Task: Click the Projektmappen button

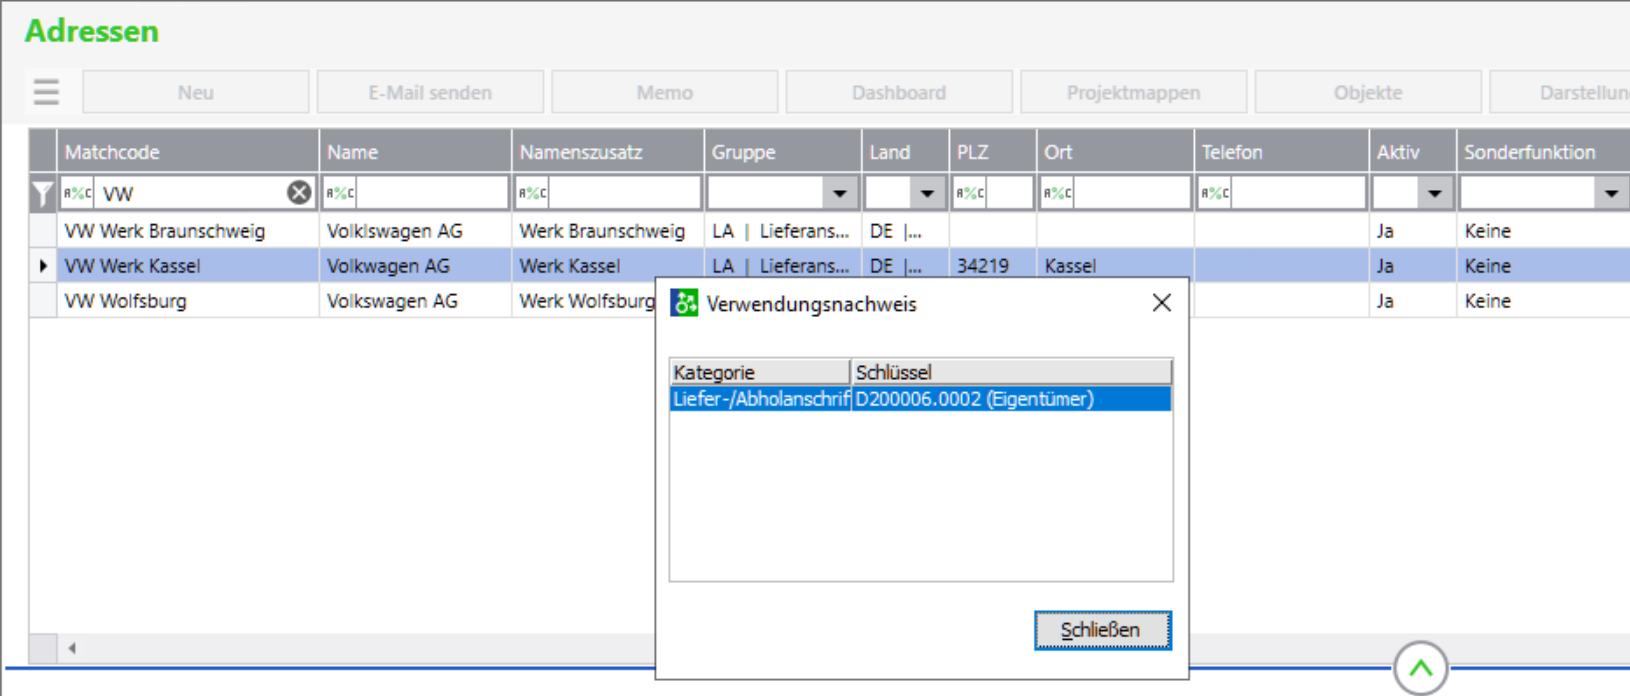Action: pyautogui.click(x=1133, y=92)
